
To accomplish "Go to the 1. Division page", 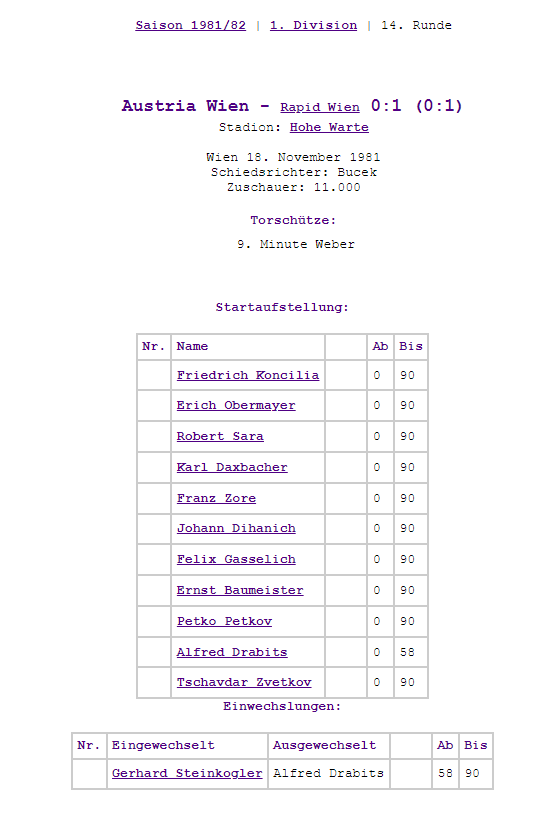I will 313,25.
